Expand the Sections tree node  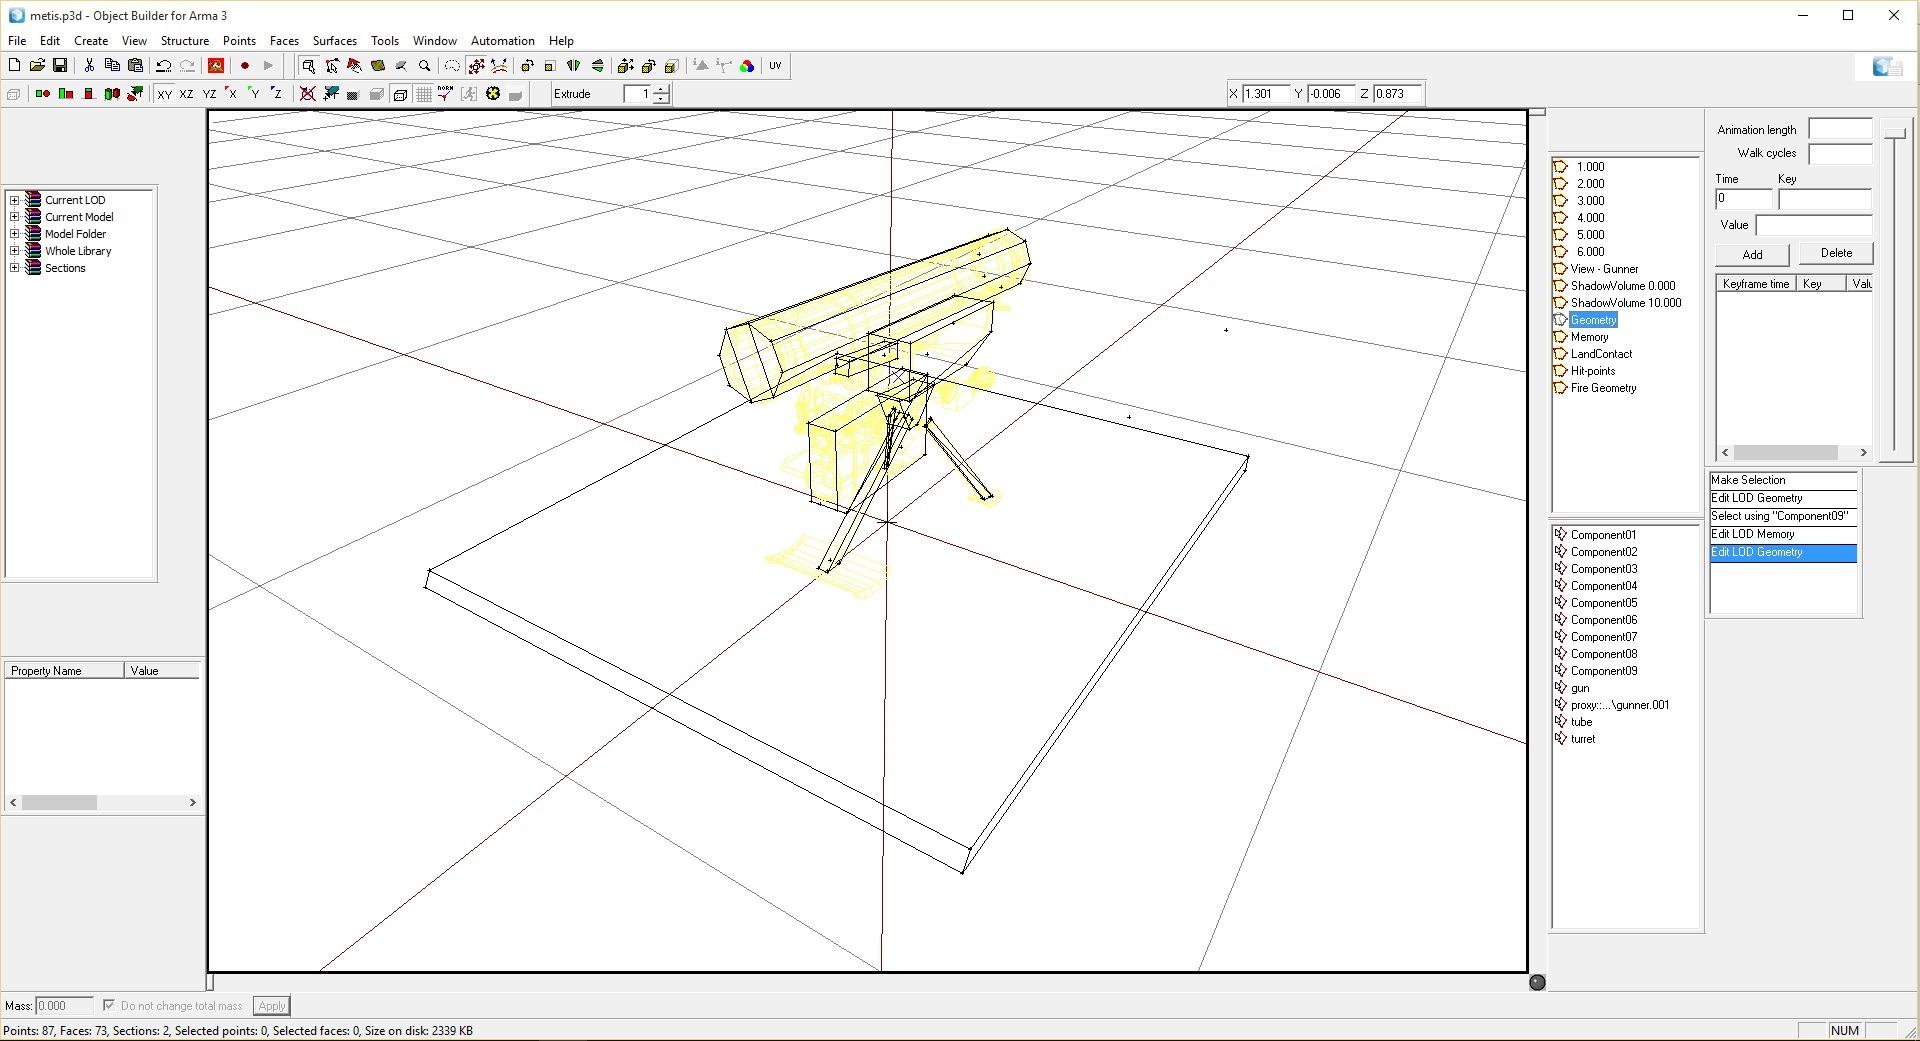tap(15, 268)
